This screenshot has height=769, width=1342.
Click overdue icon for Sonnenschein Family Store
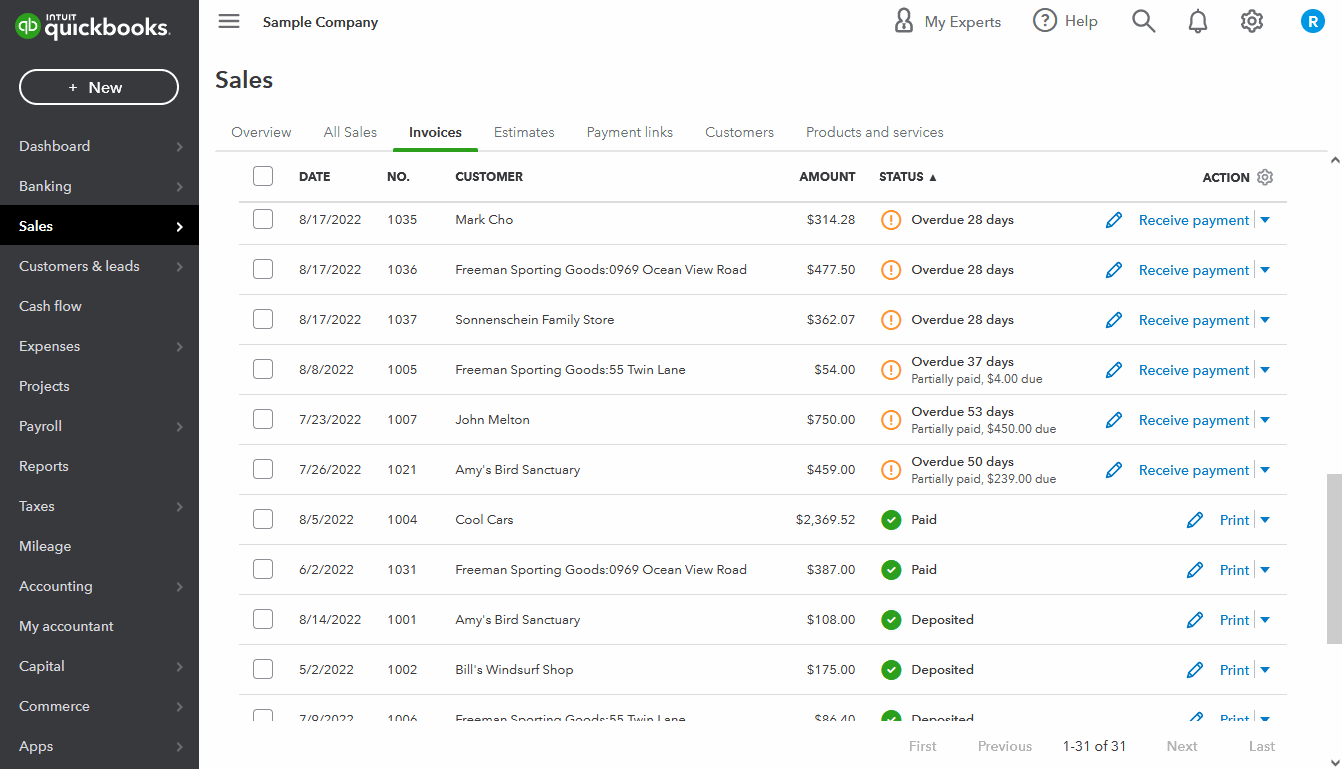coord(891,320)
